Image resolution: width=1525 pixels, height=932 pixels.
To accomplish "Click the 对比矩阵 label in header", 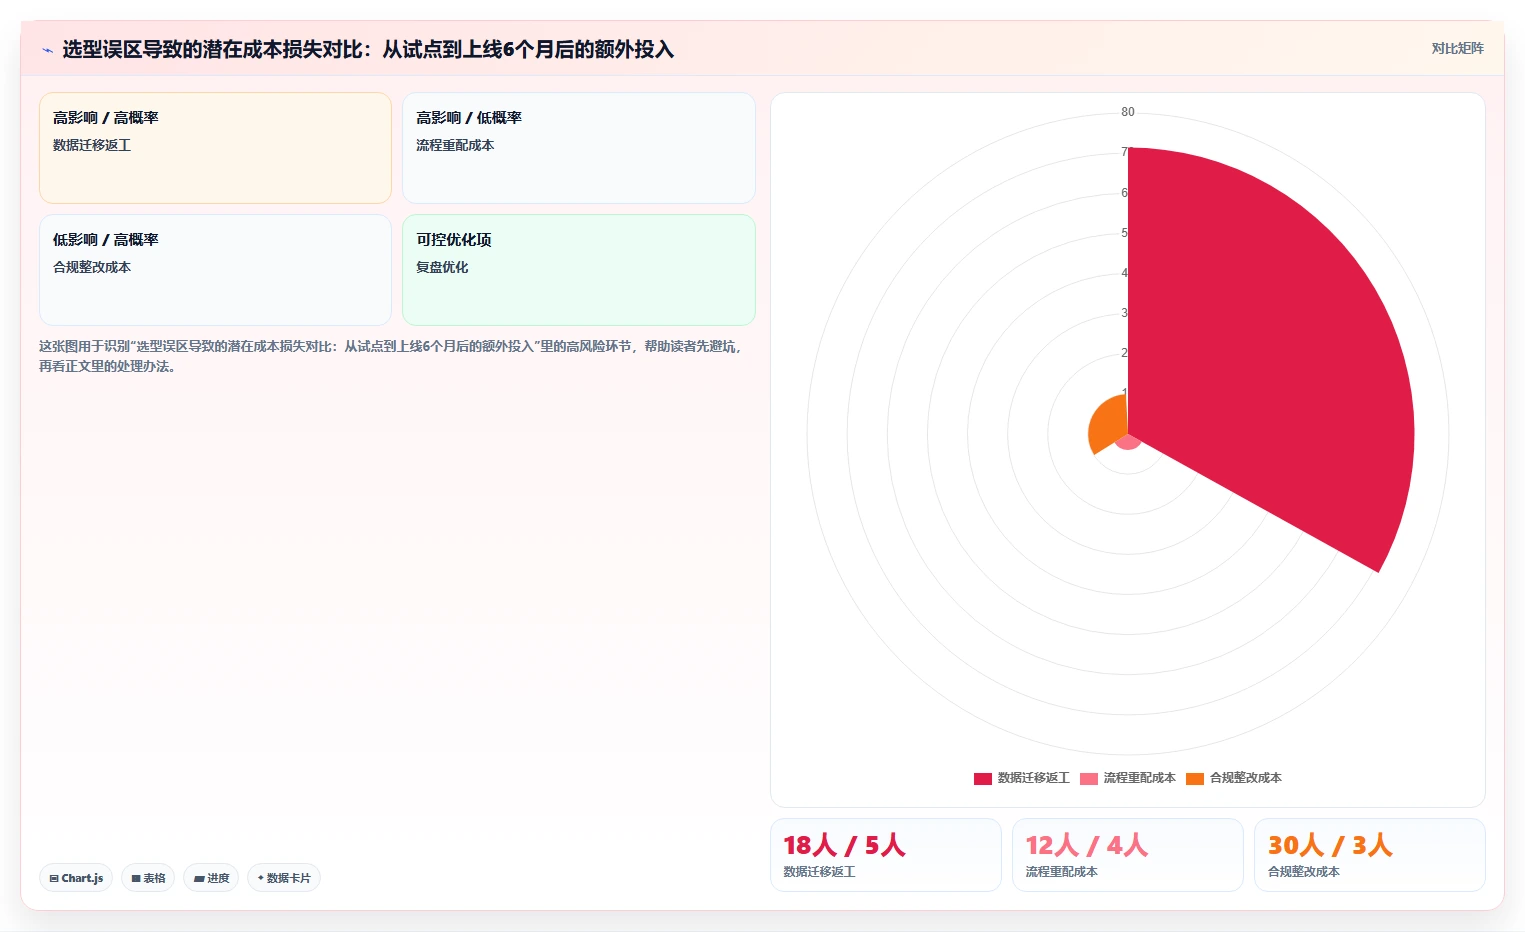I will 1457,48.
